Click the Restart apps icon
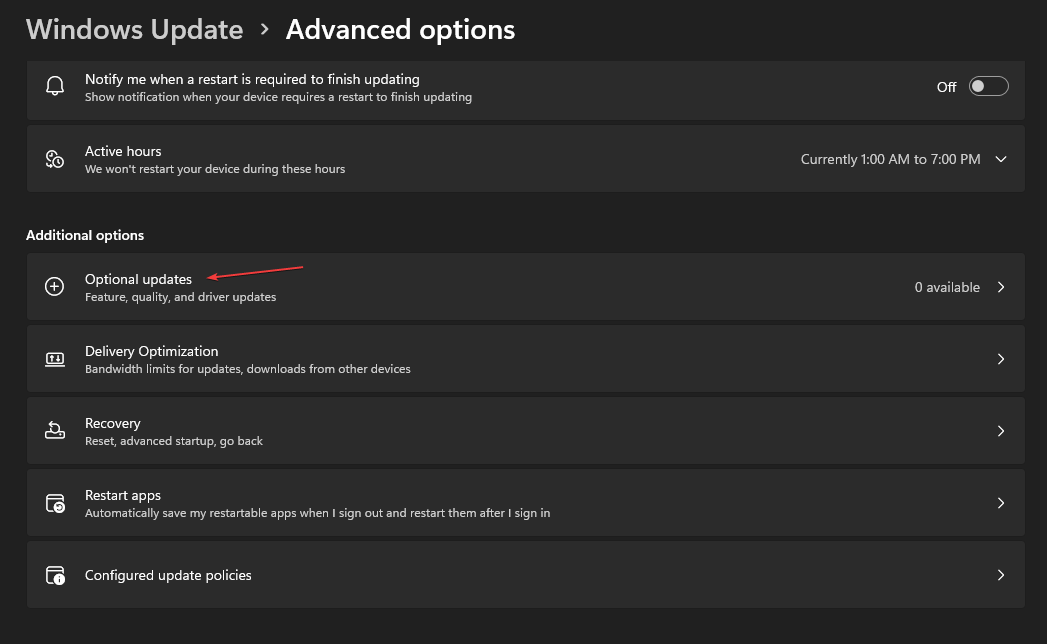 pos(55,503)
